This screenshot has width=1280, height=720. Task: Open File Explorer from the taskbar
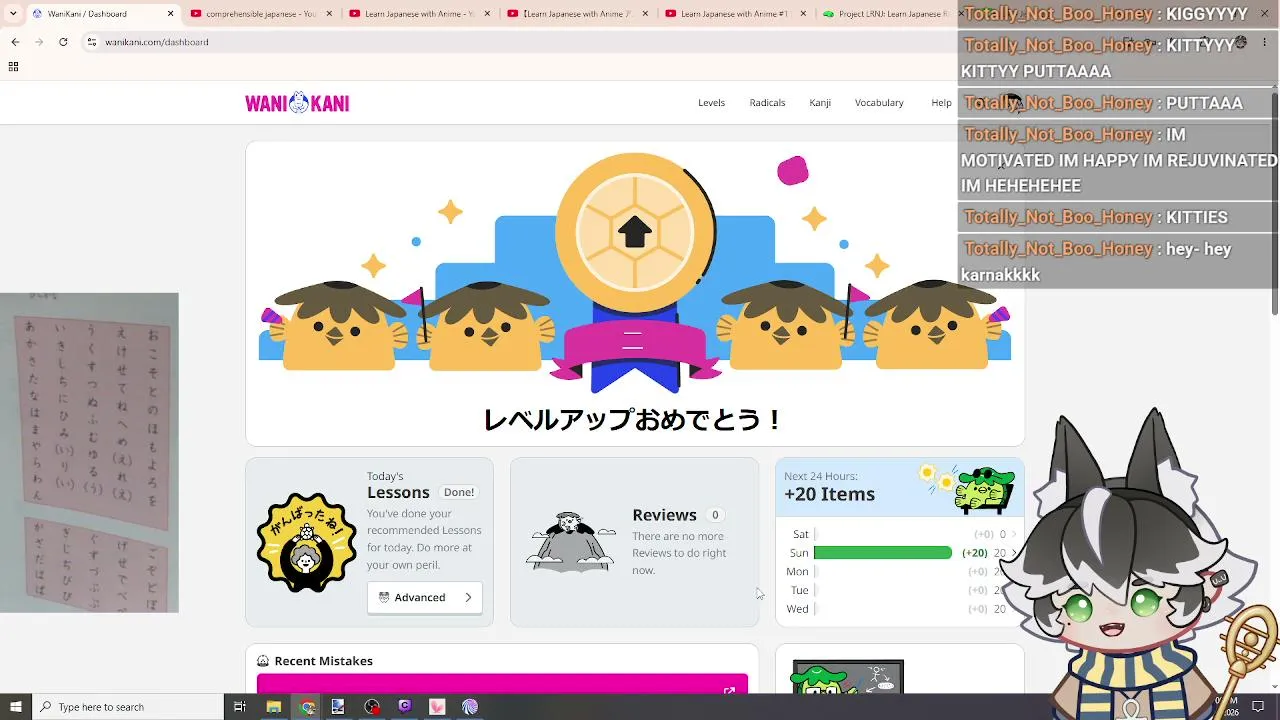click(x=273, y=707)
